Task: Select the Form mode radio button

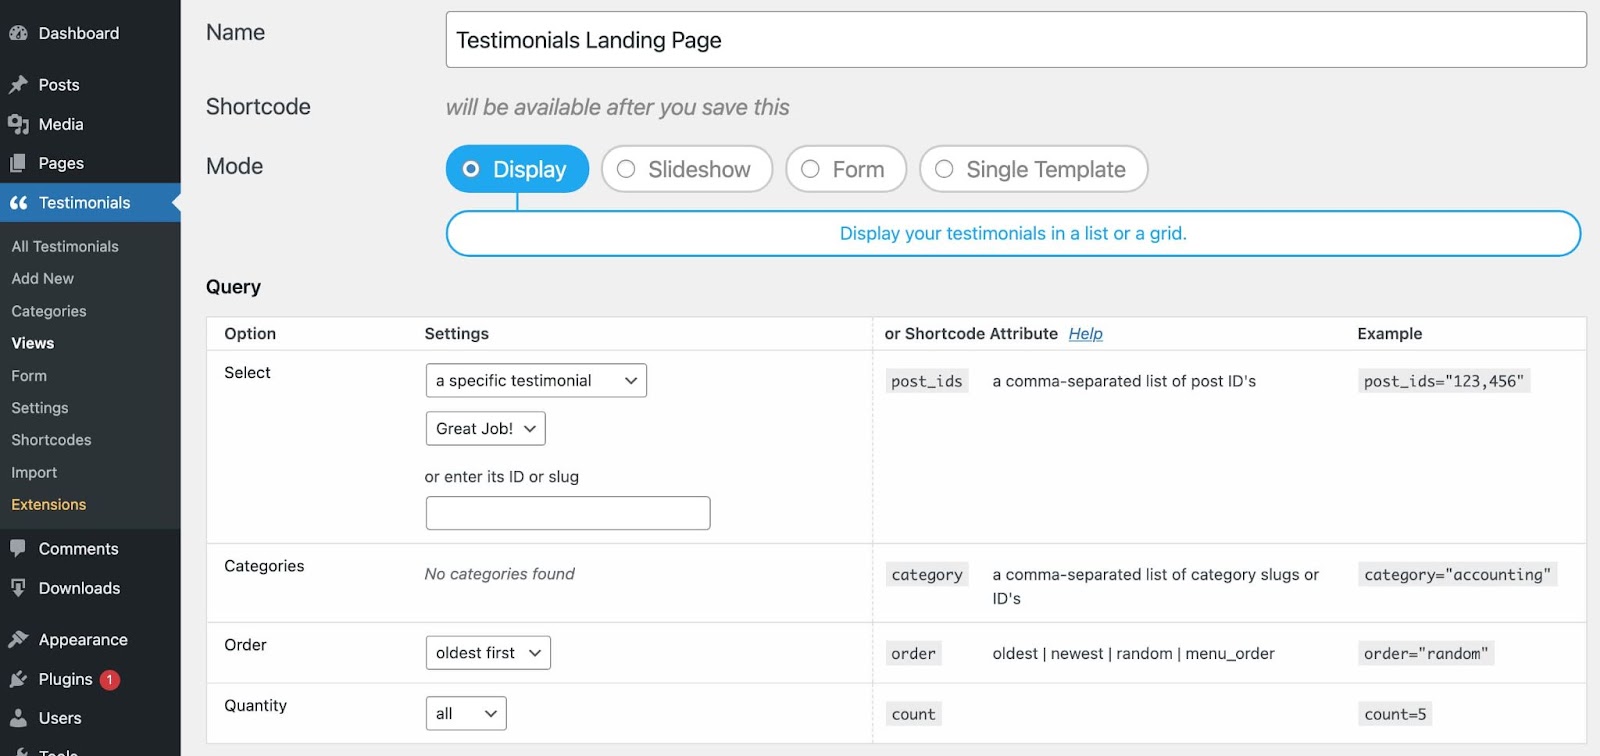Action: 811,169
